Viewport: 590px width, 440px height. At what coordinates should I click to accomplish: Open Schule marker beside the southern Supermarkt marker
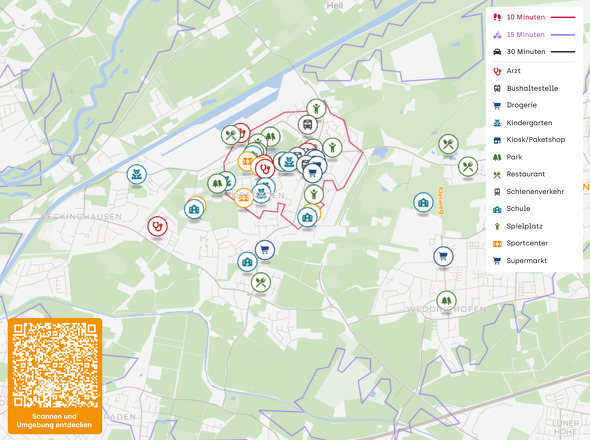(247, 262)
